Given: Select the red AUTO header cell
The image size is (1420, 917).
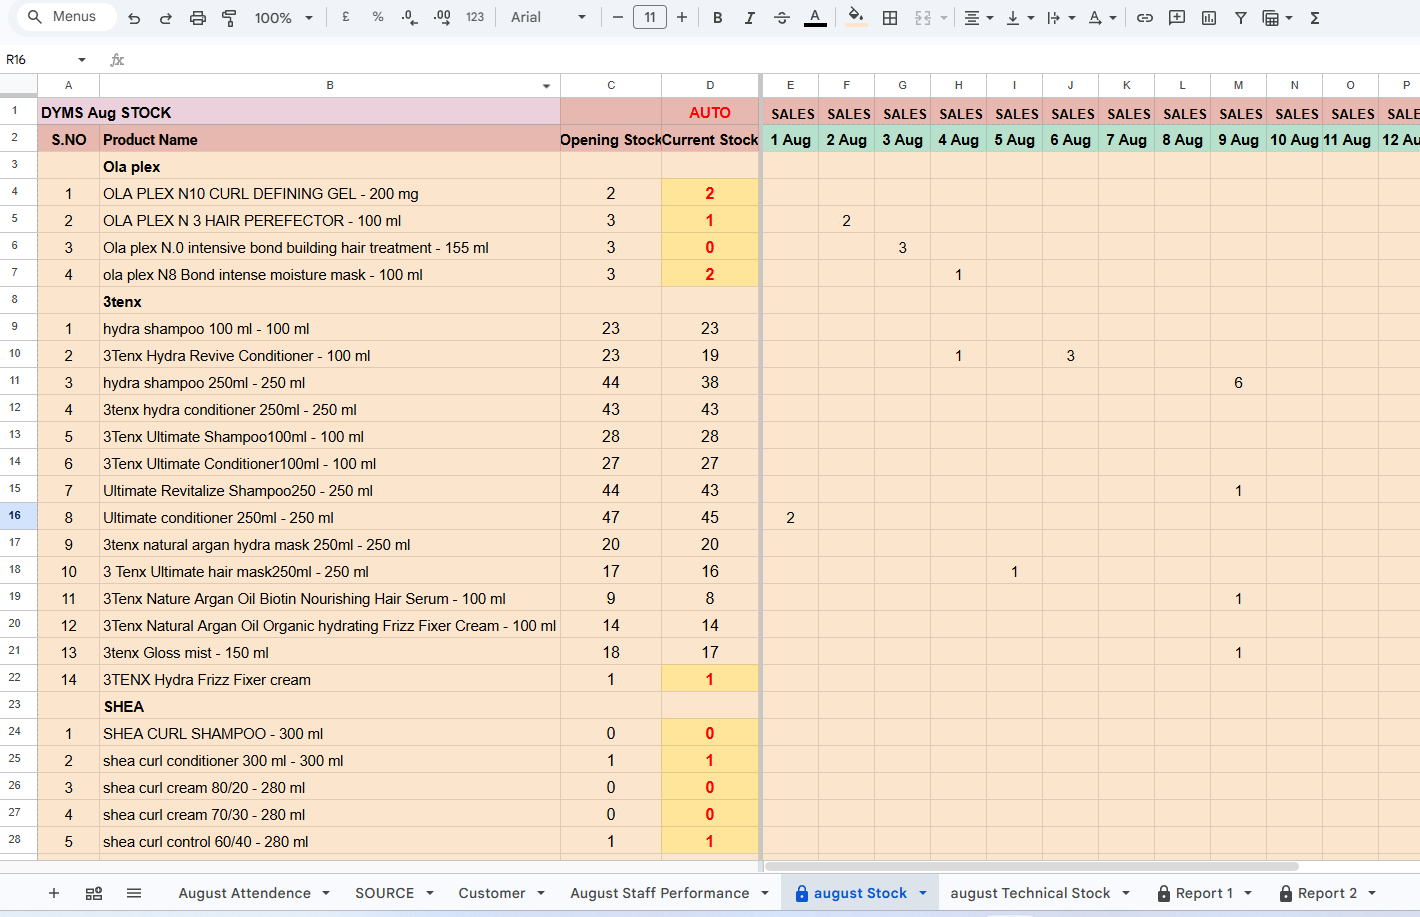Looking at the screenshot, I should [x=710, y=111].
